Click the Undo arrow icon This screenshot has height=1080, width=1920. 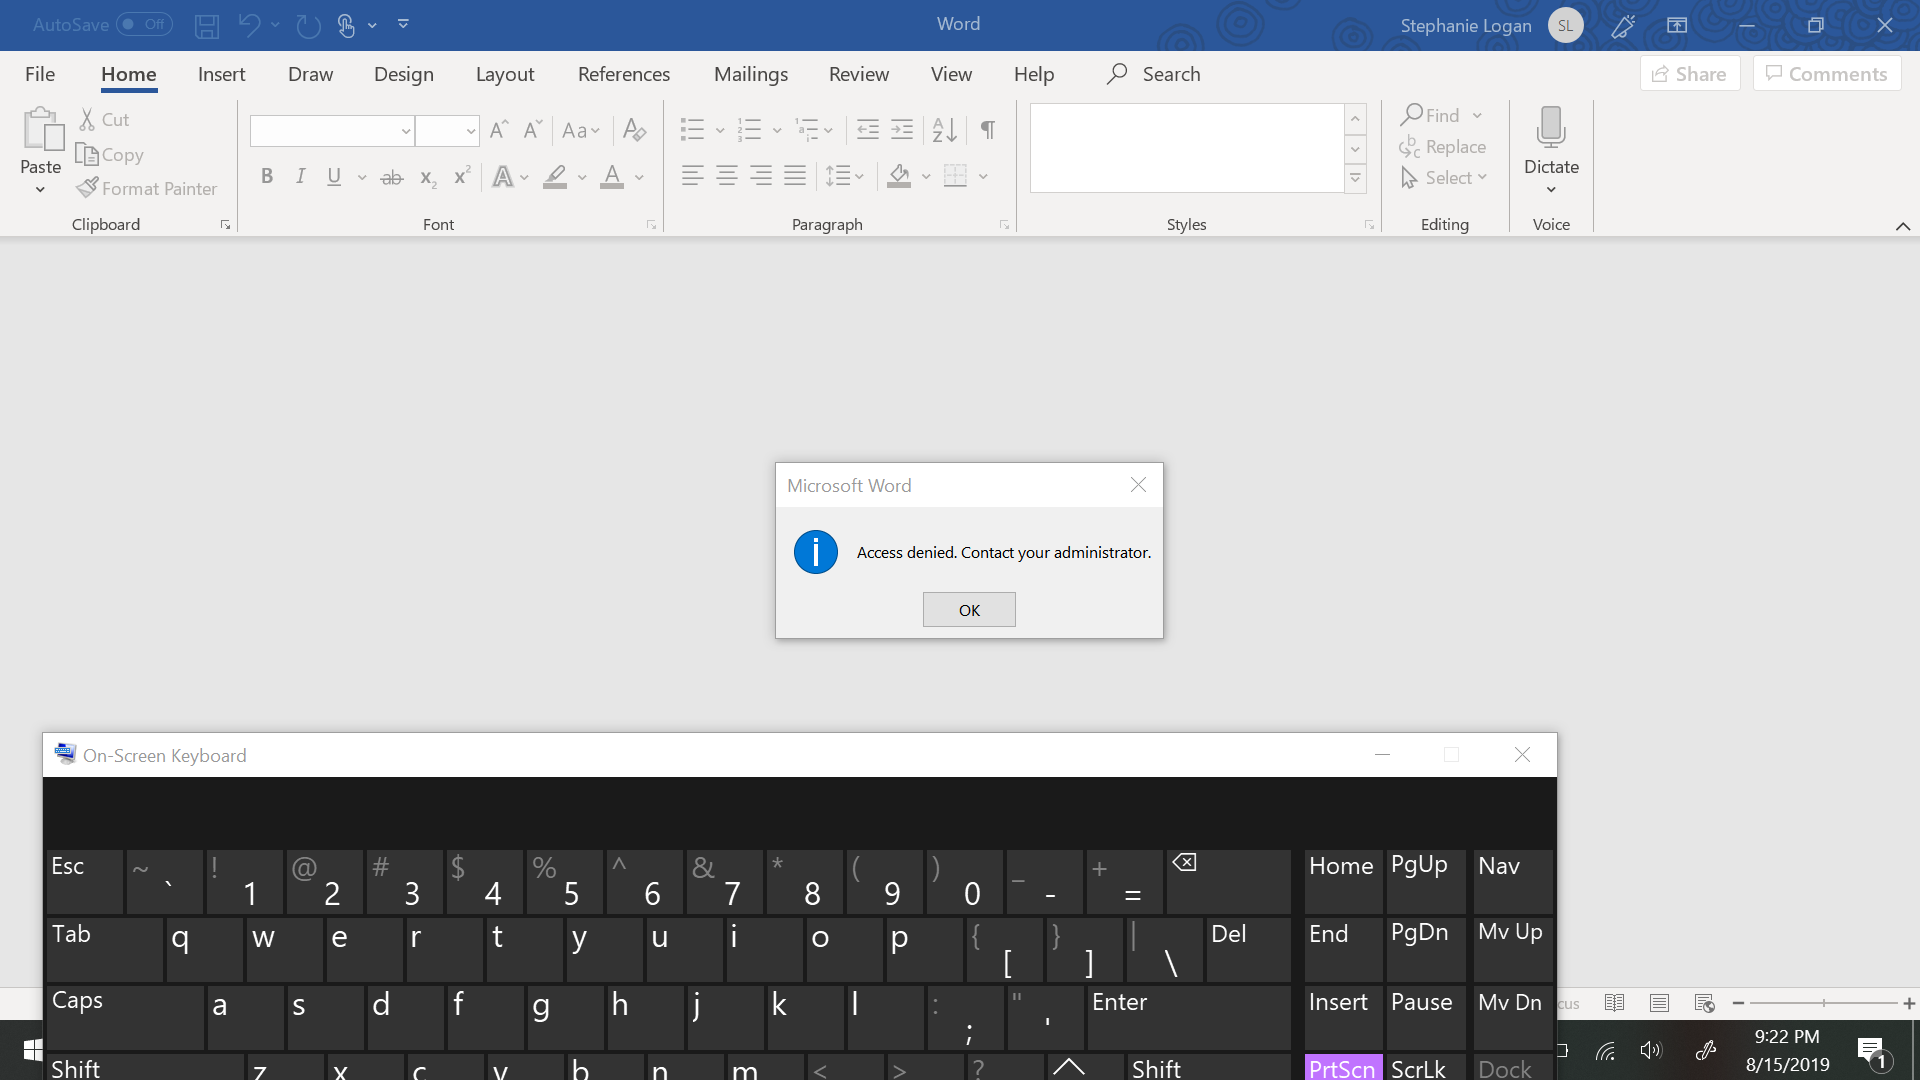click(x=249, y=25)
